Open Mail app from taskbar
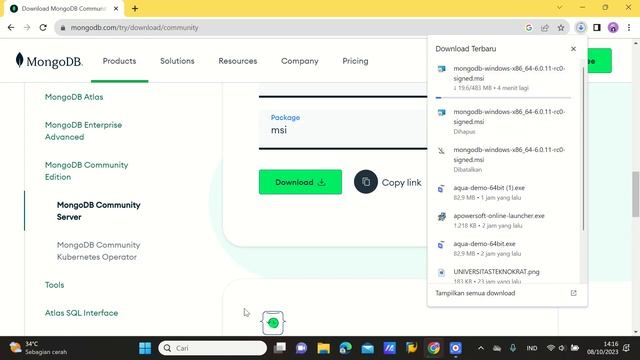 coord(367,348)
